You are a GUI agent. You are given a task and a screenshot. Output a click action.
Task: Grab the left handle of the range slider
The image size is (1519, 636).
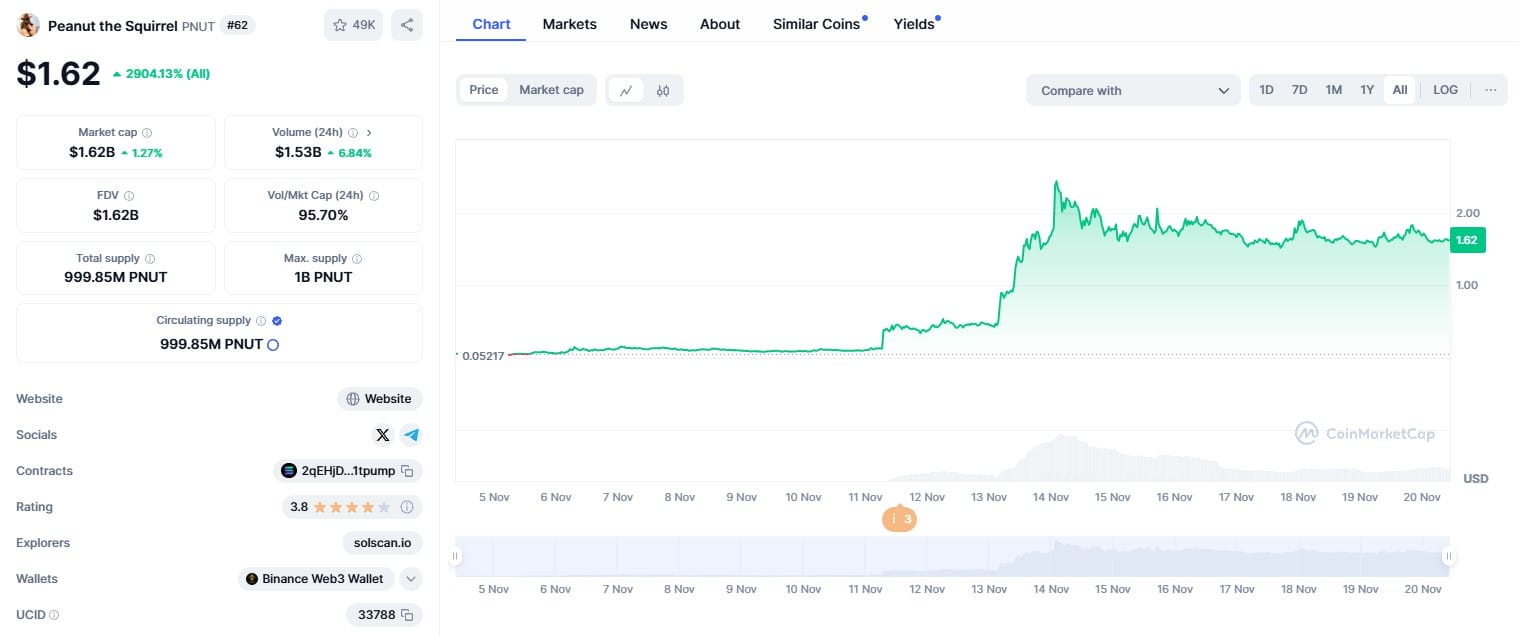tap(455, 556)
